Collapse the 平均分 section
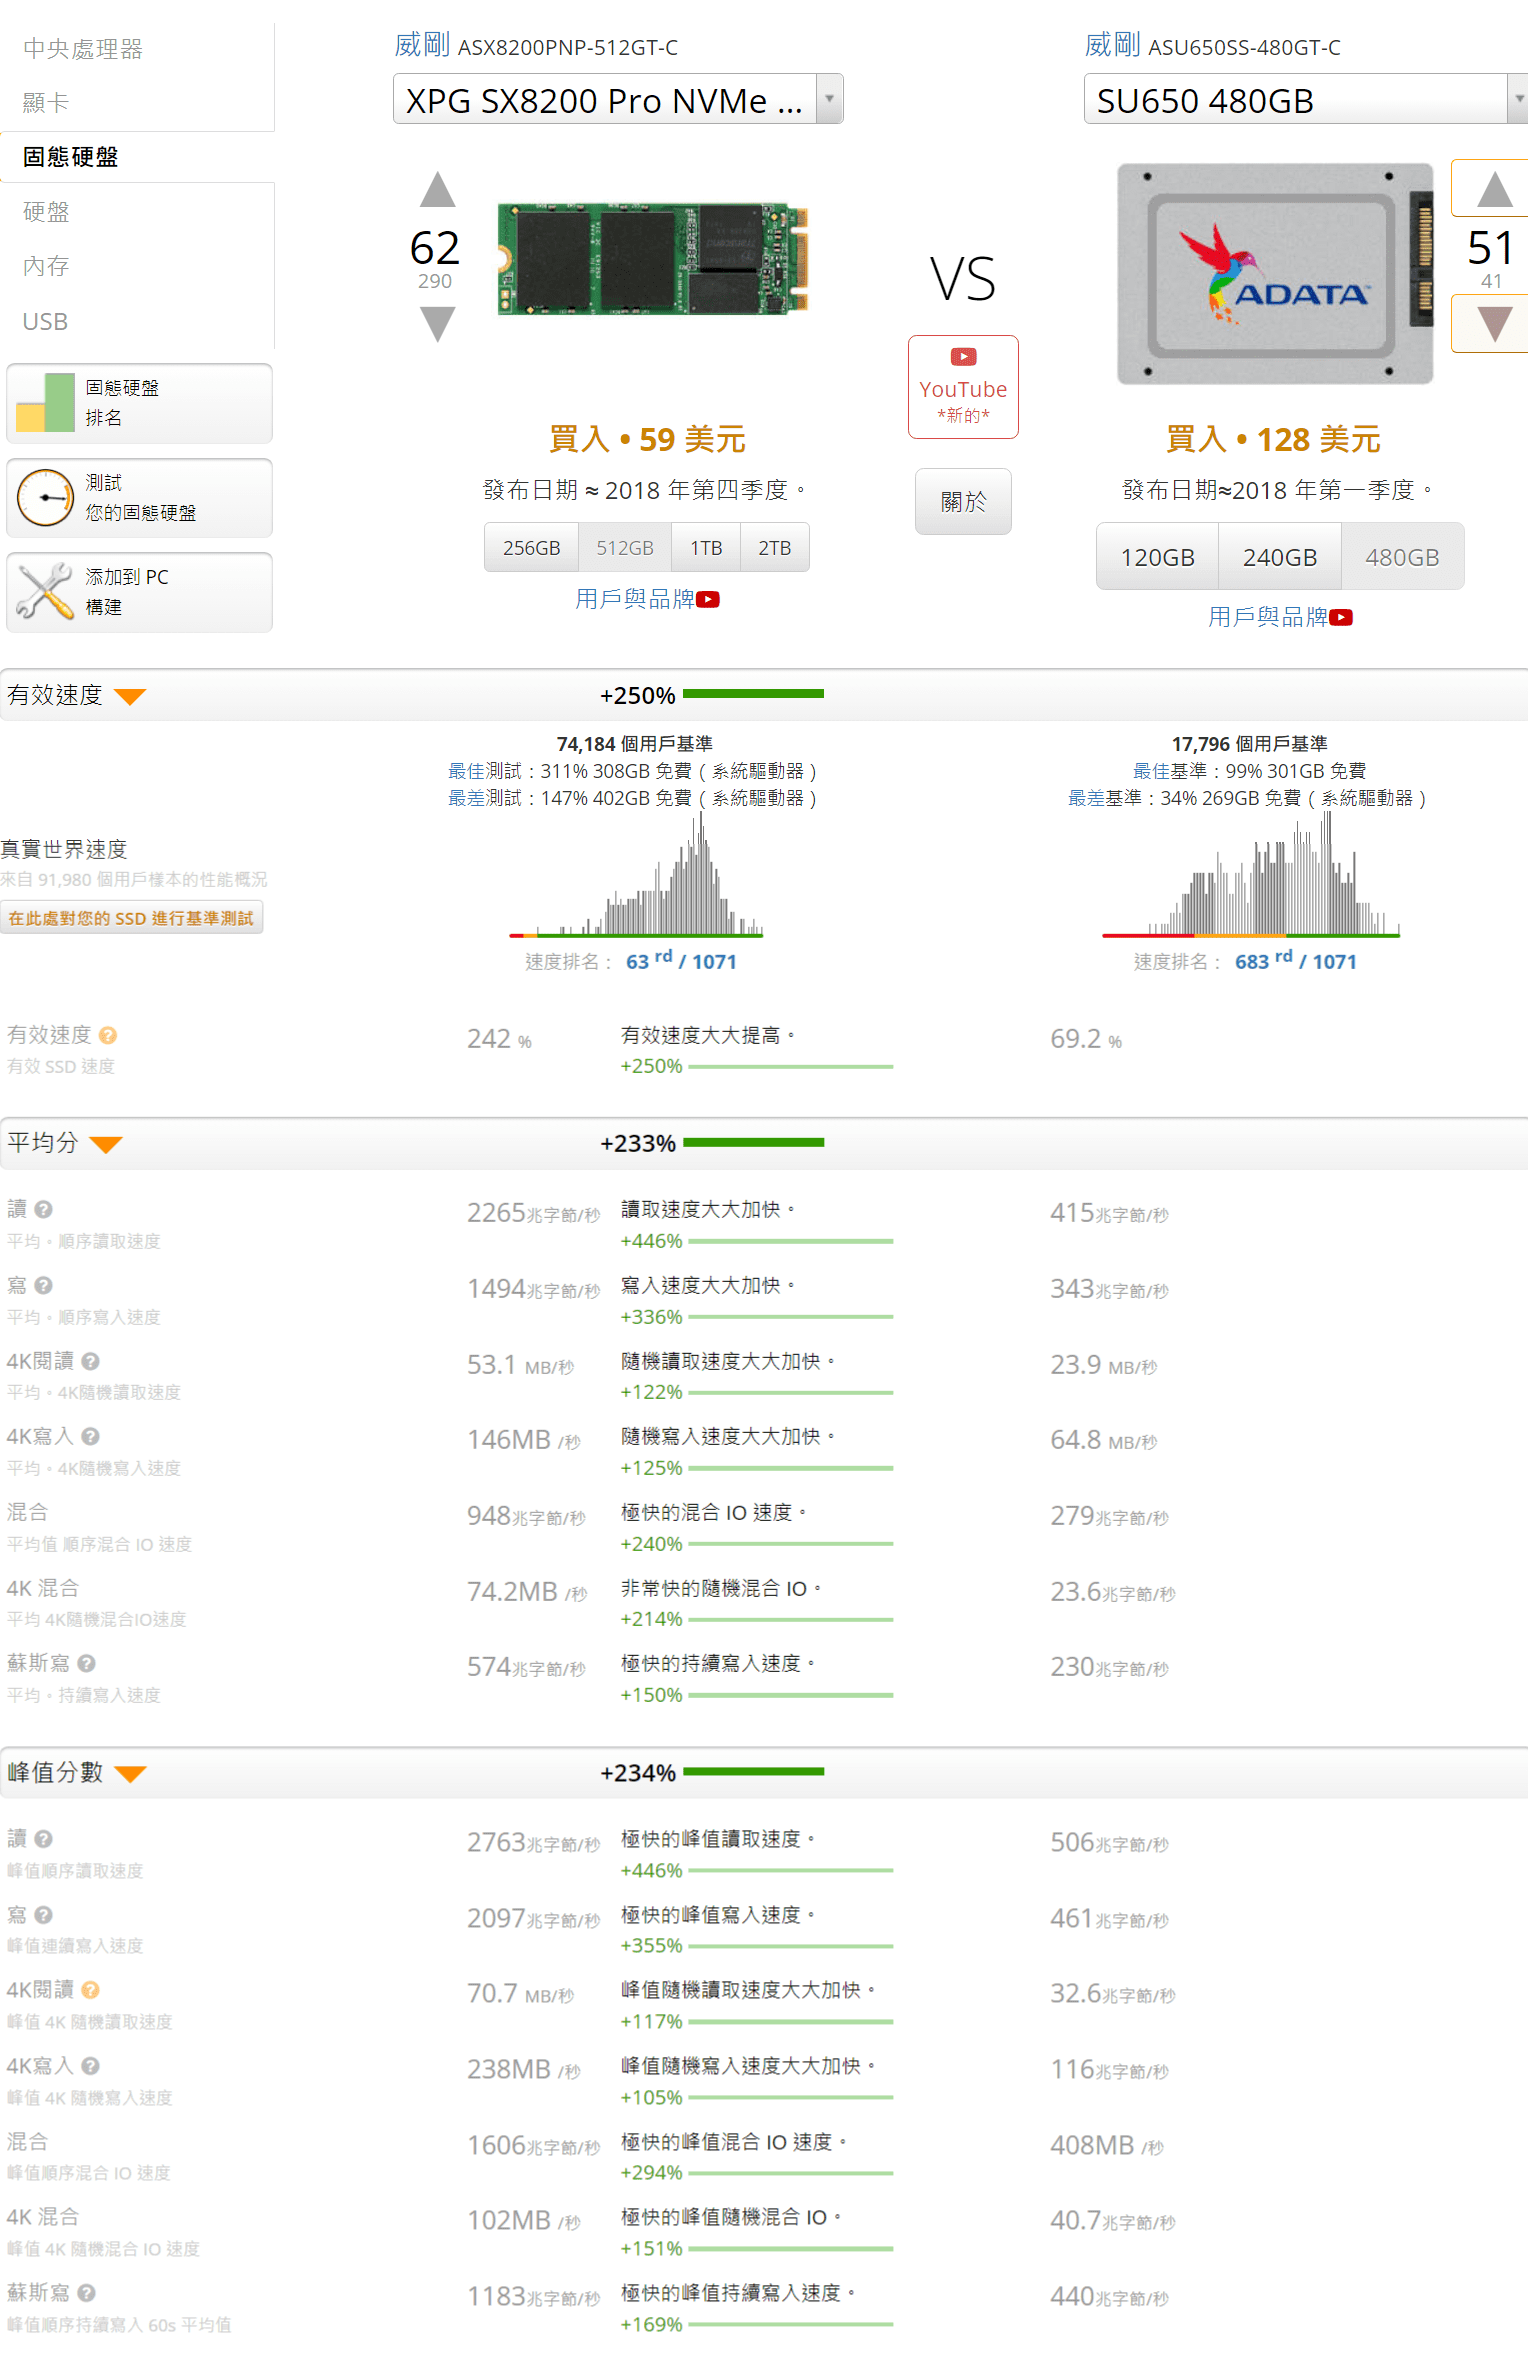The image size is (1528, 2372). tap(106, 1144)
